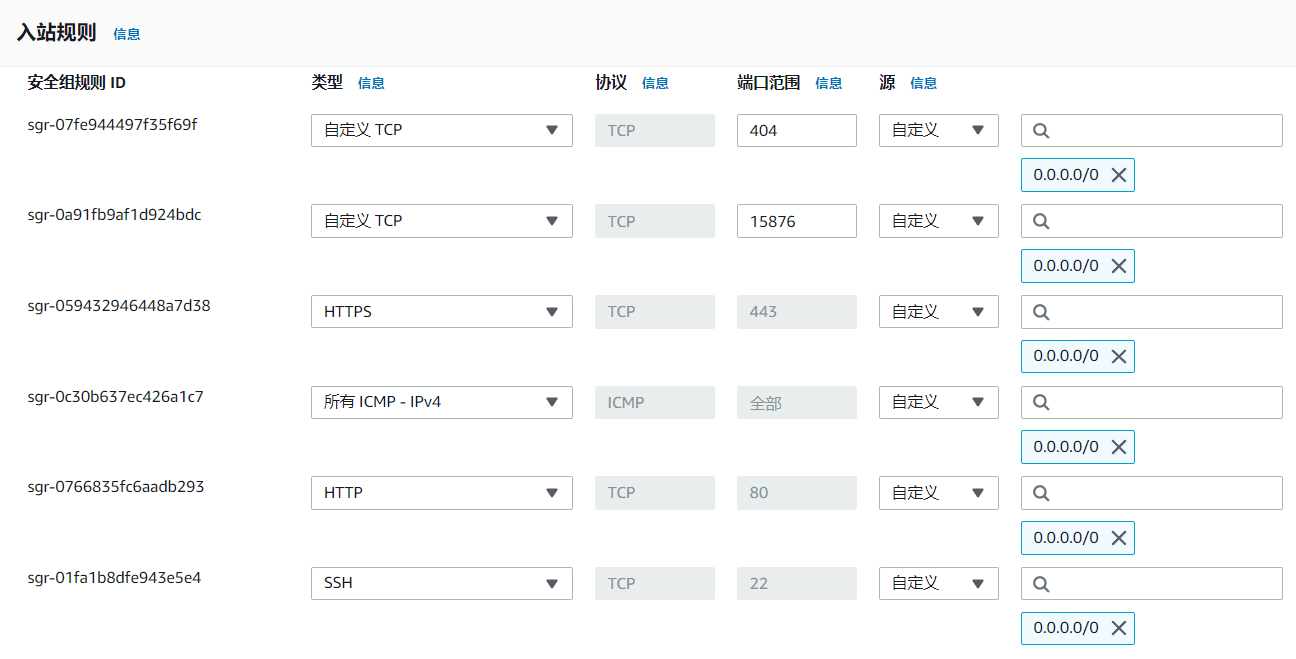Click 信息 link beside 源 header
The width and height of the screenshot is (1296, 659).
[923, 83]
